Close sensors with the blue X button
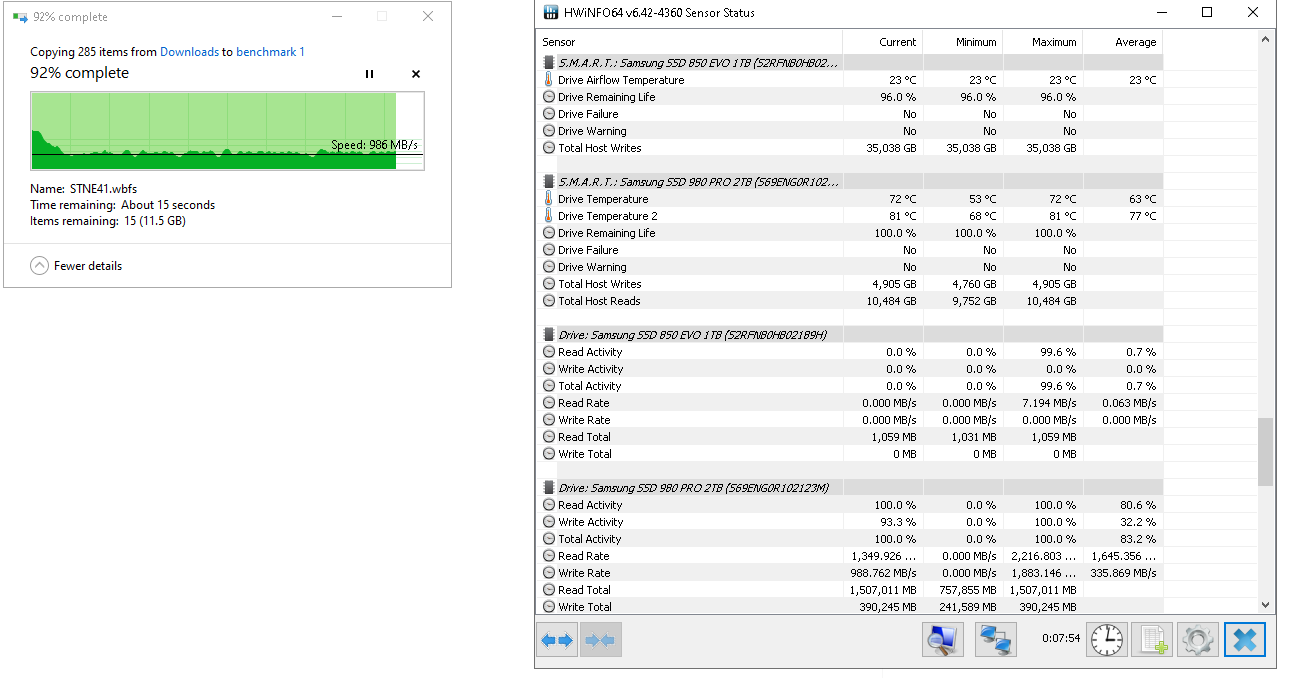 click(1245, 640)
